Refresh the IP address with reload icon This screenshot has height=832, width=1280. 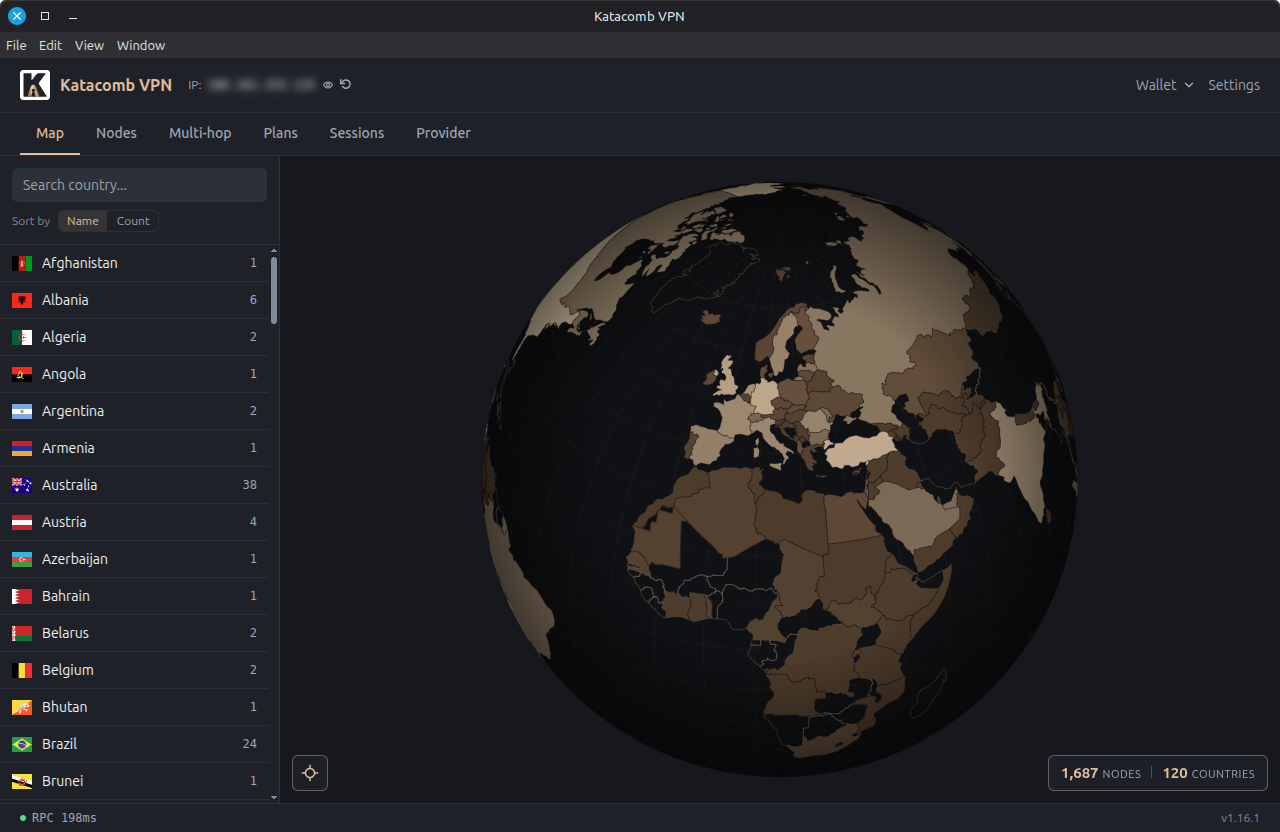tap(345, 85)
